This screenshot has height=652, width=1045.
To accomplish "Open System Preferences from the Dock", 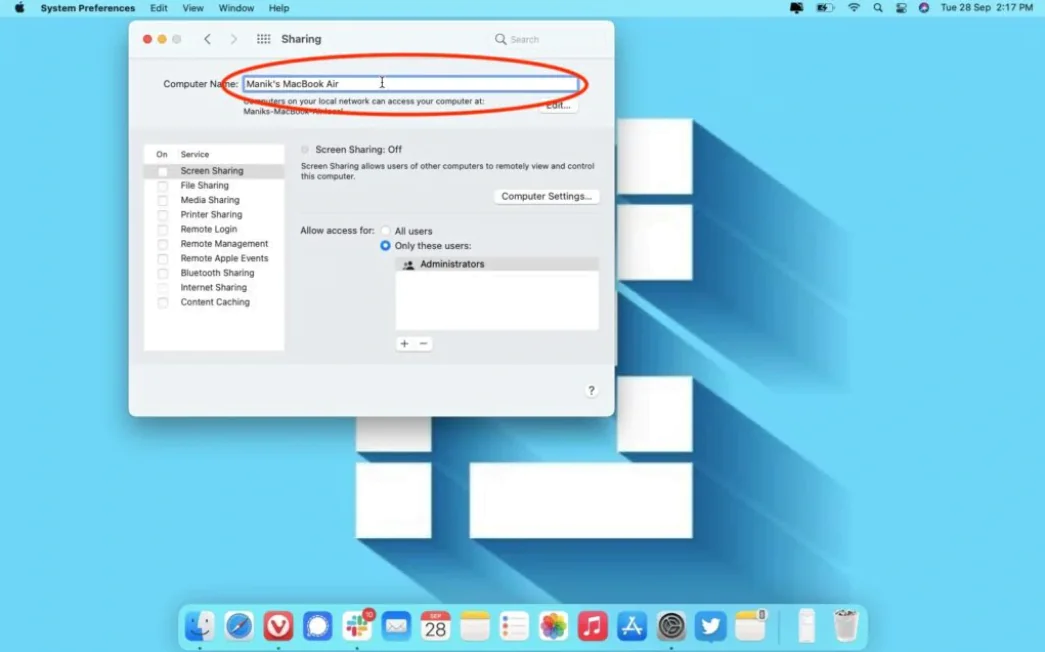I will [x=671, y=626].
